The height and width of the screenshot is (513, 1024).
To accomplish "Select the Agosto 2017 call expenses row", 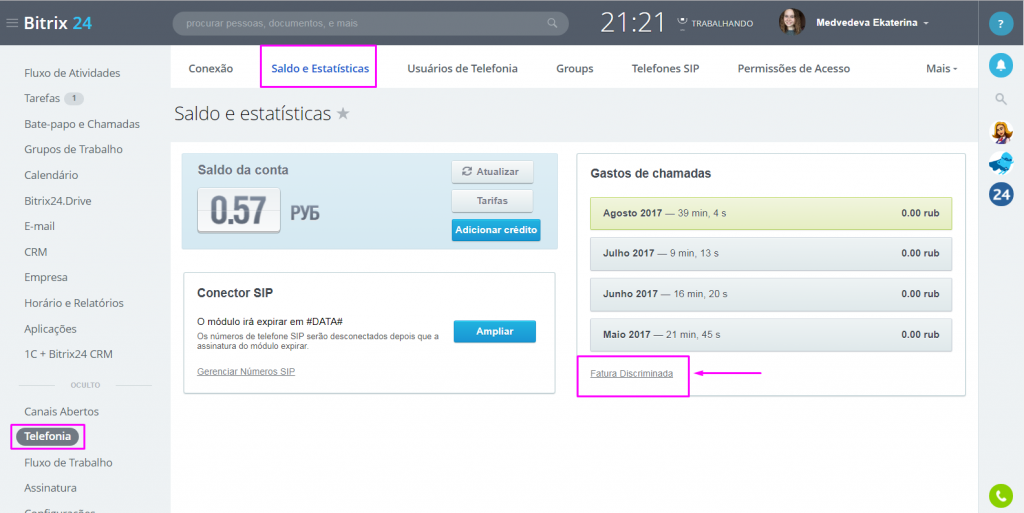I will click(x=771, y=213).
